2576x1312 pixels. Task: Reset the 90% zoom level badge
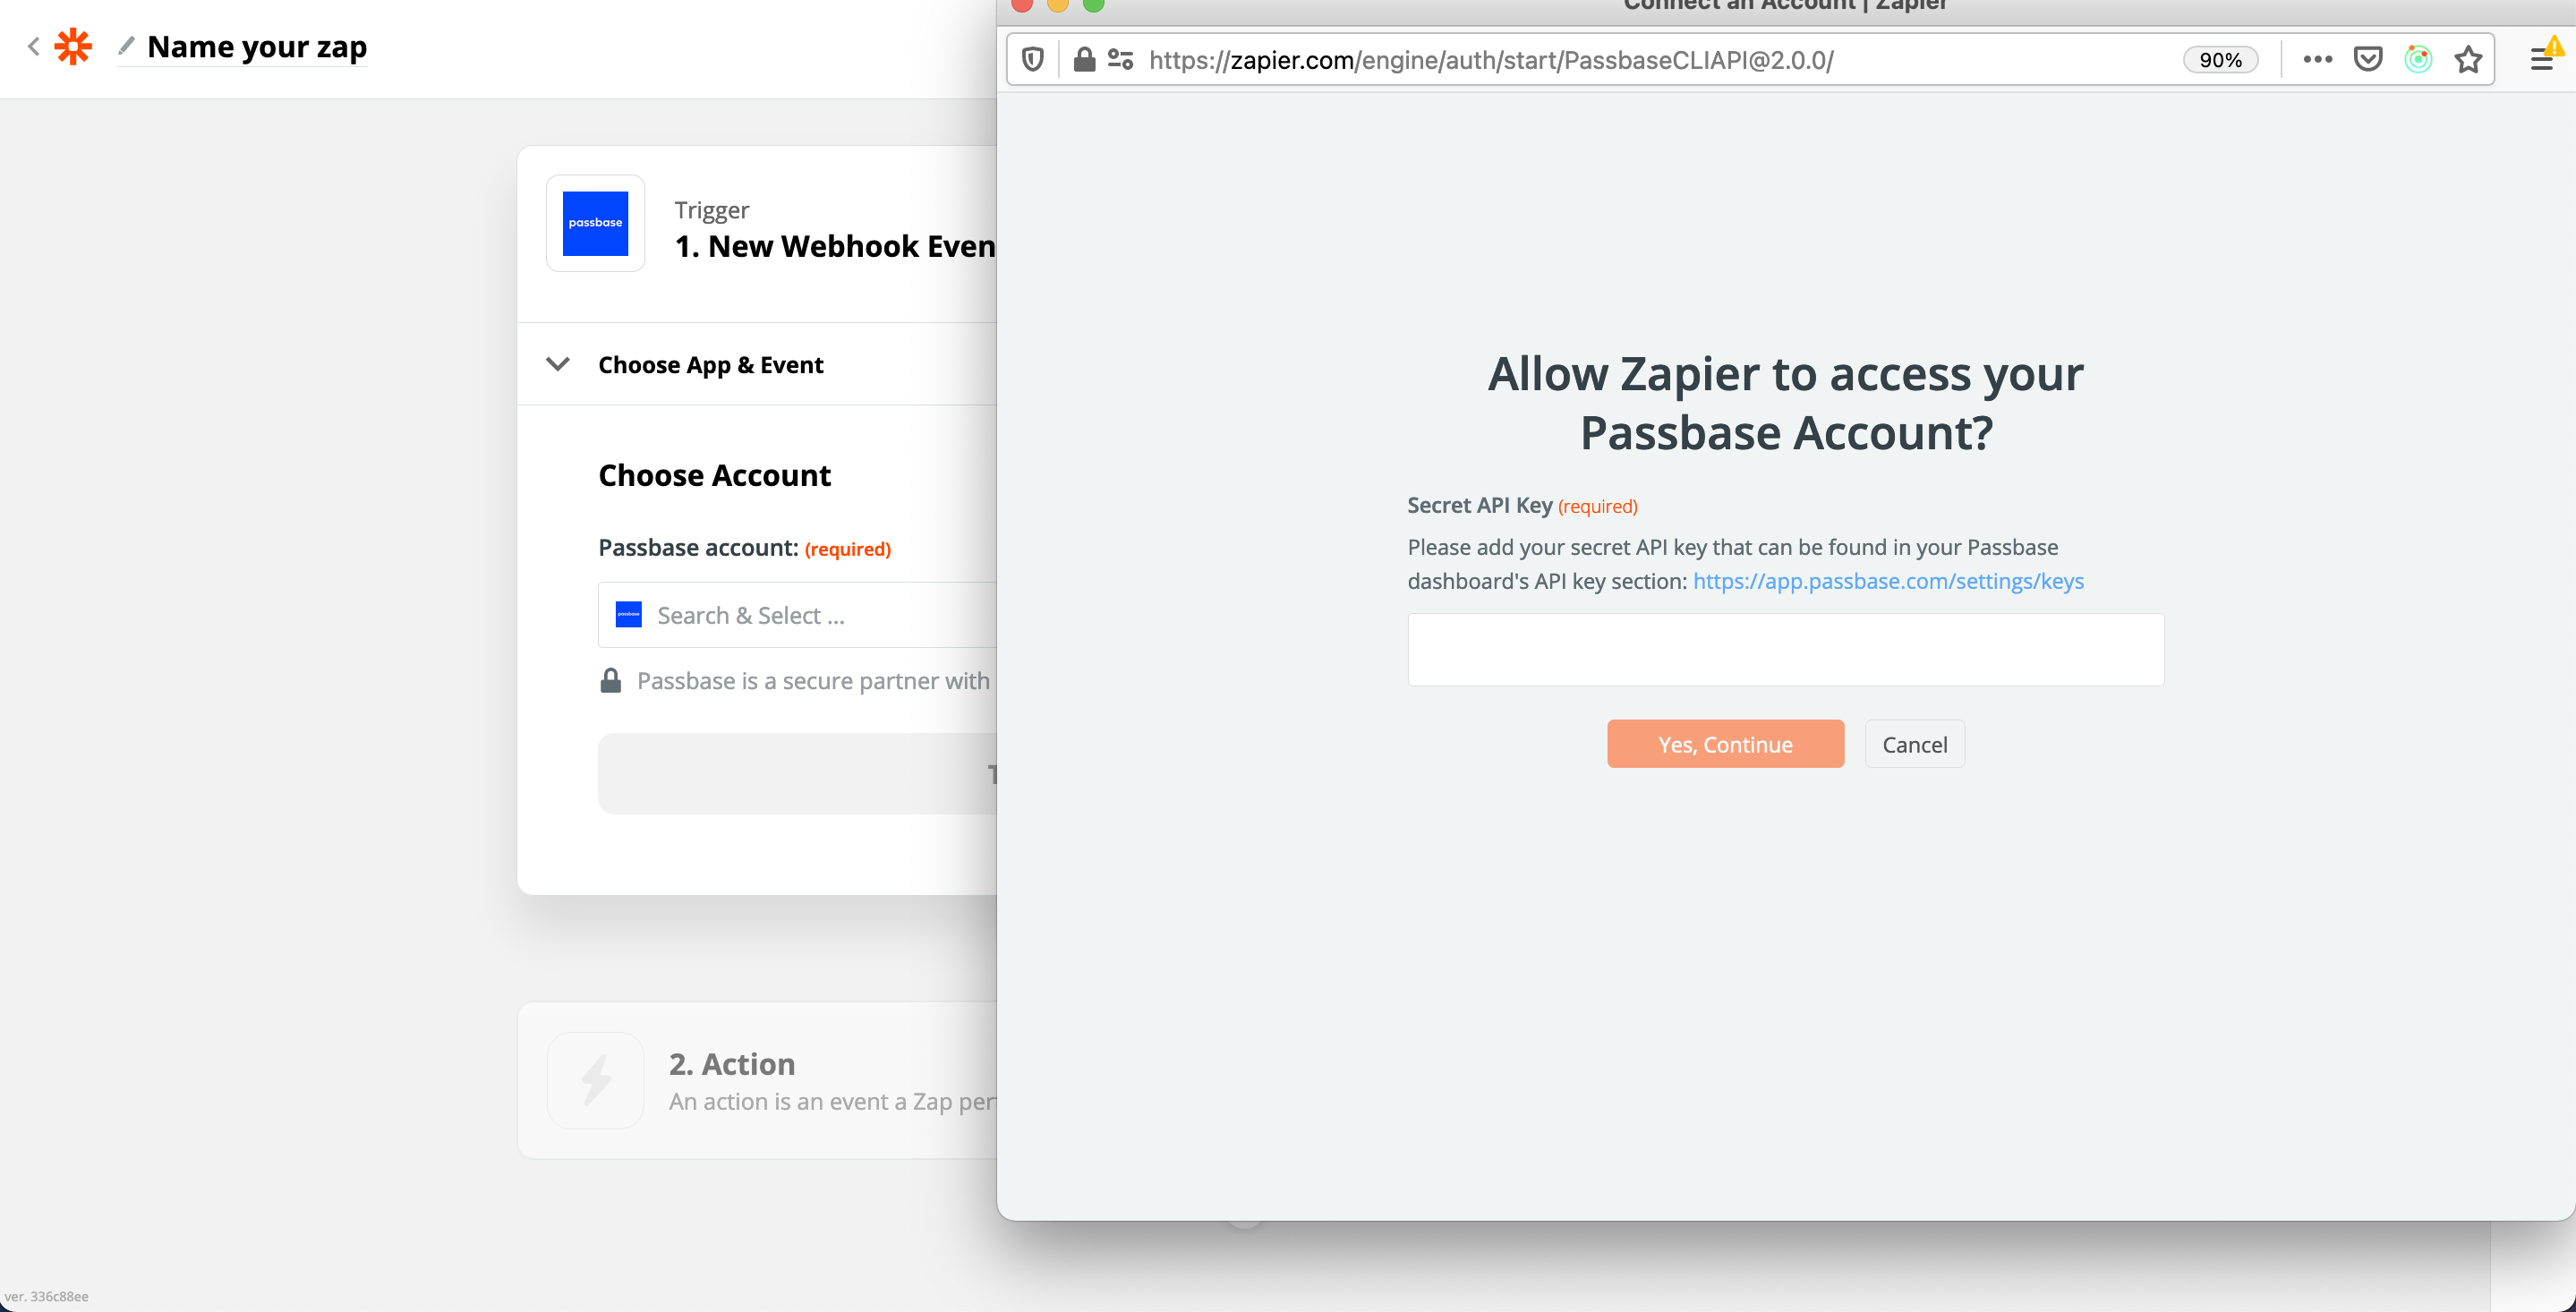pos(2219,60)
